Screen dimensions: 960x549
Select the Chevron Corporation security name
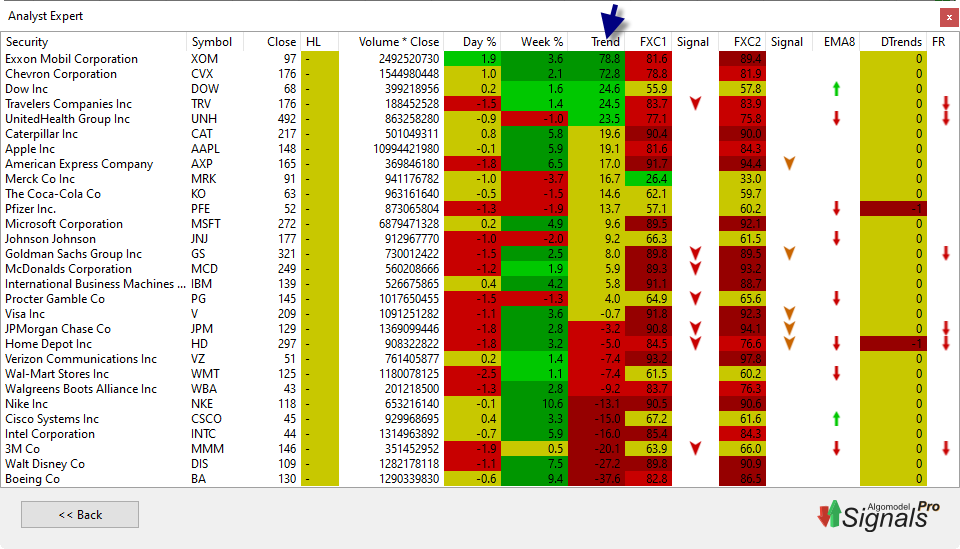point(61,74)
